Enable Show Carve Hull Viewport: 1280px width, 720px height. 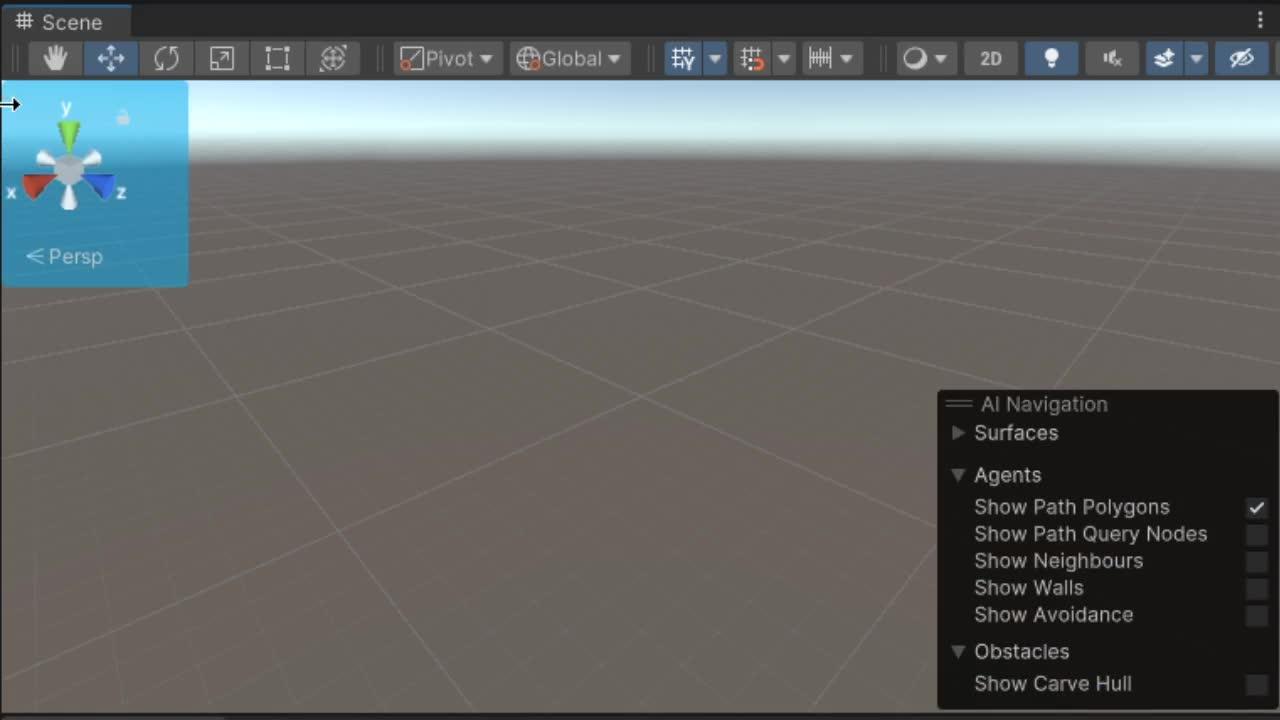click(1256, 684)
